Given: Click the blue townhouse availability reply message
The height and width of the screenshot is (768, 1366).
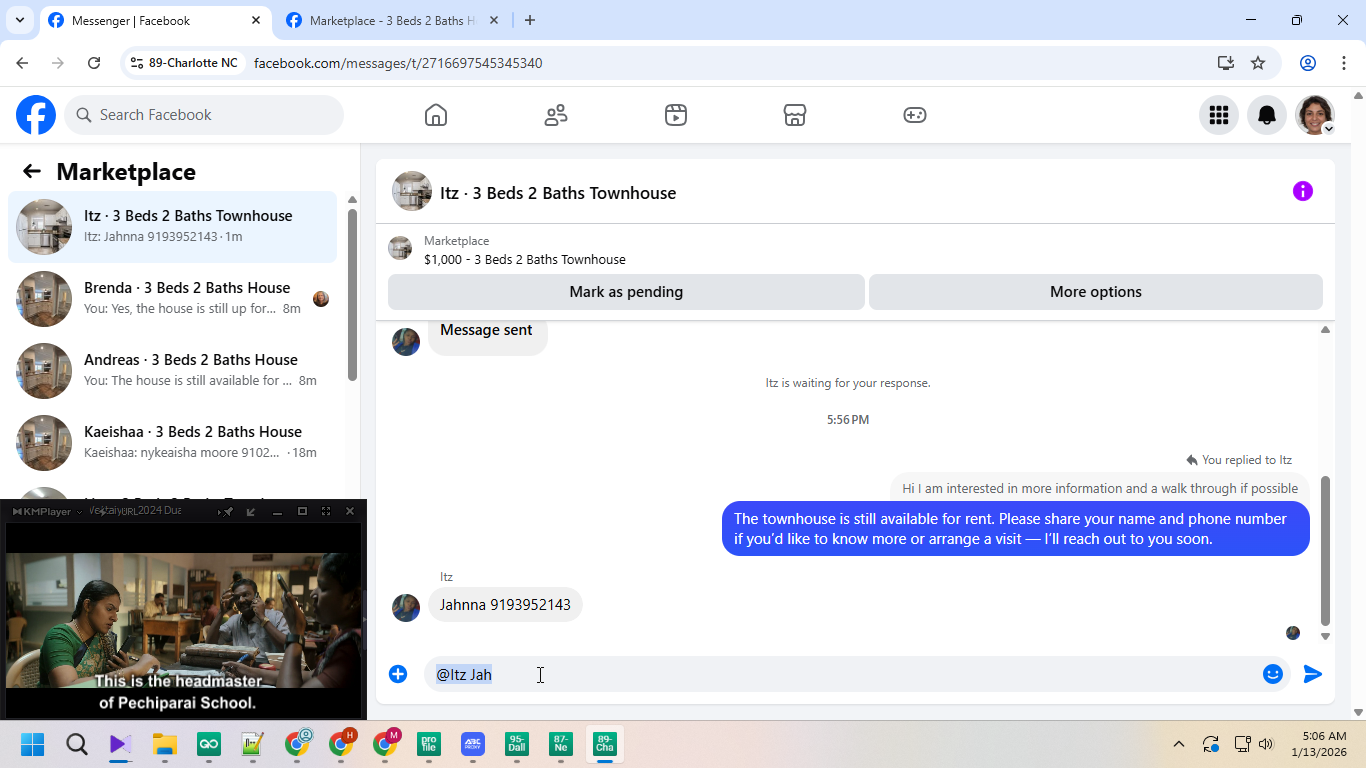Looking at the screenshot, I should (x=1016, y=528).
